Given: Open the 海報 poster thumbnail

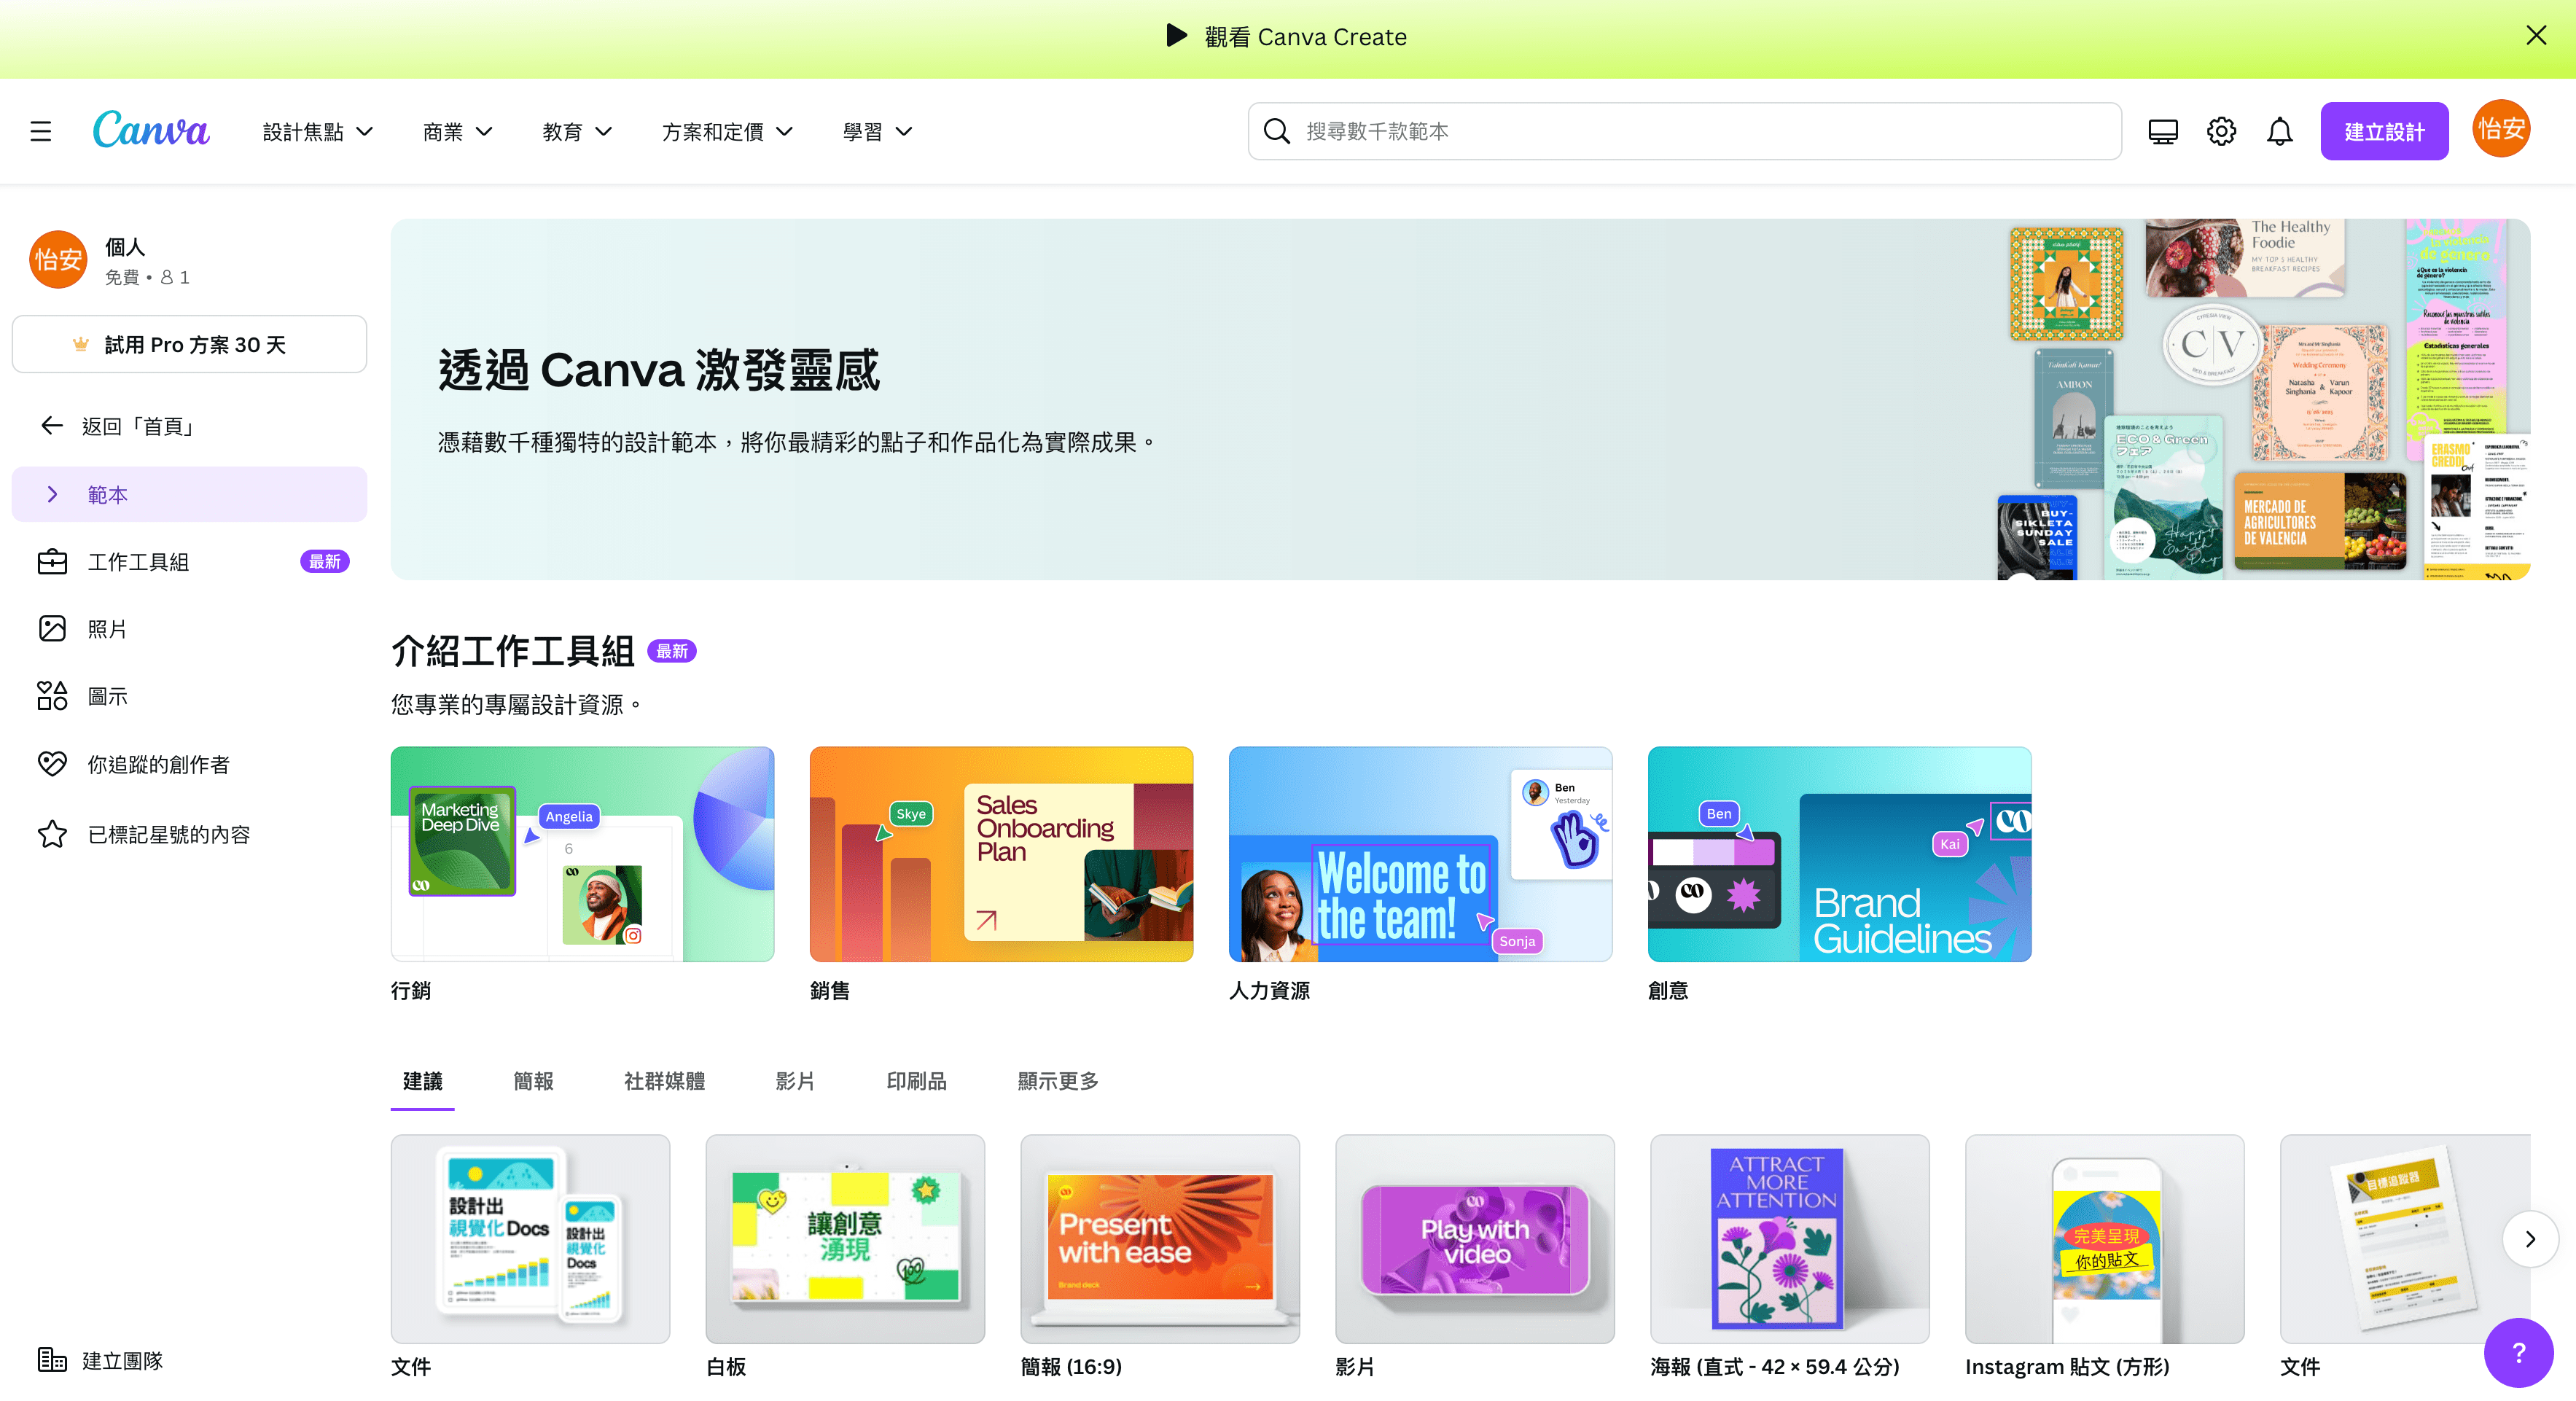Looking at the screenshot, I should pos(1790,1238).
